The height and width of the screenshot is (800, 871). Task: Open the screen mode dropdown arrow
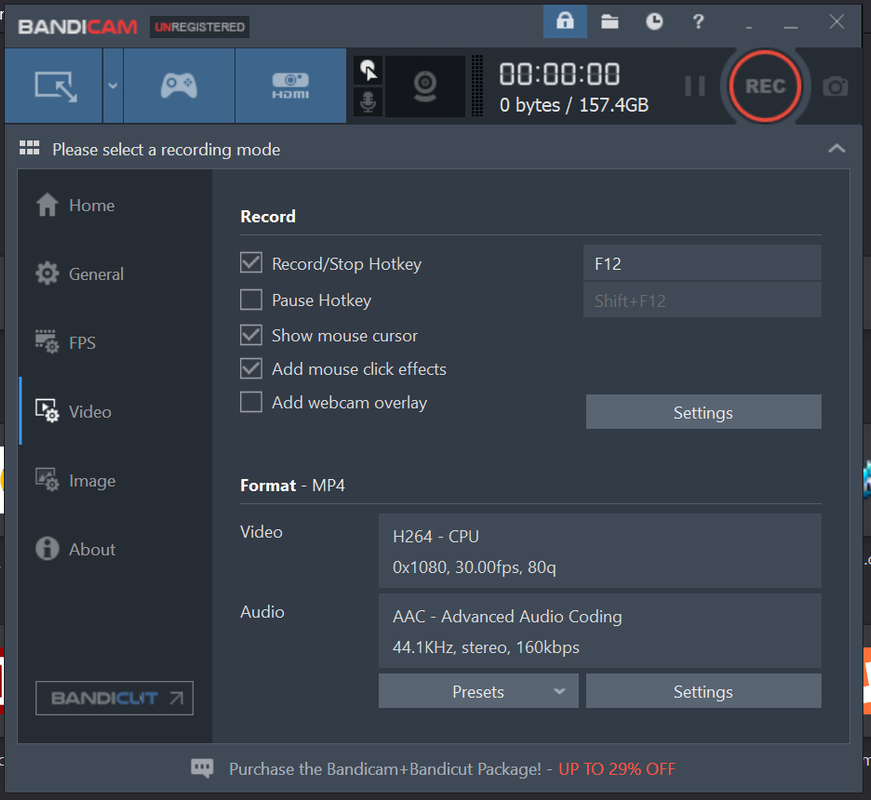[x=113, y=86]
